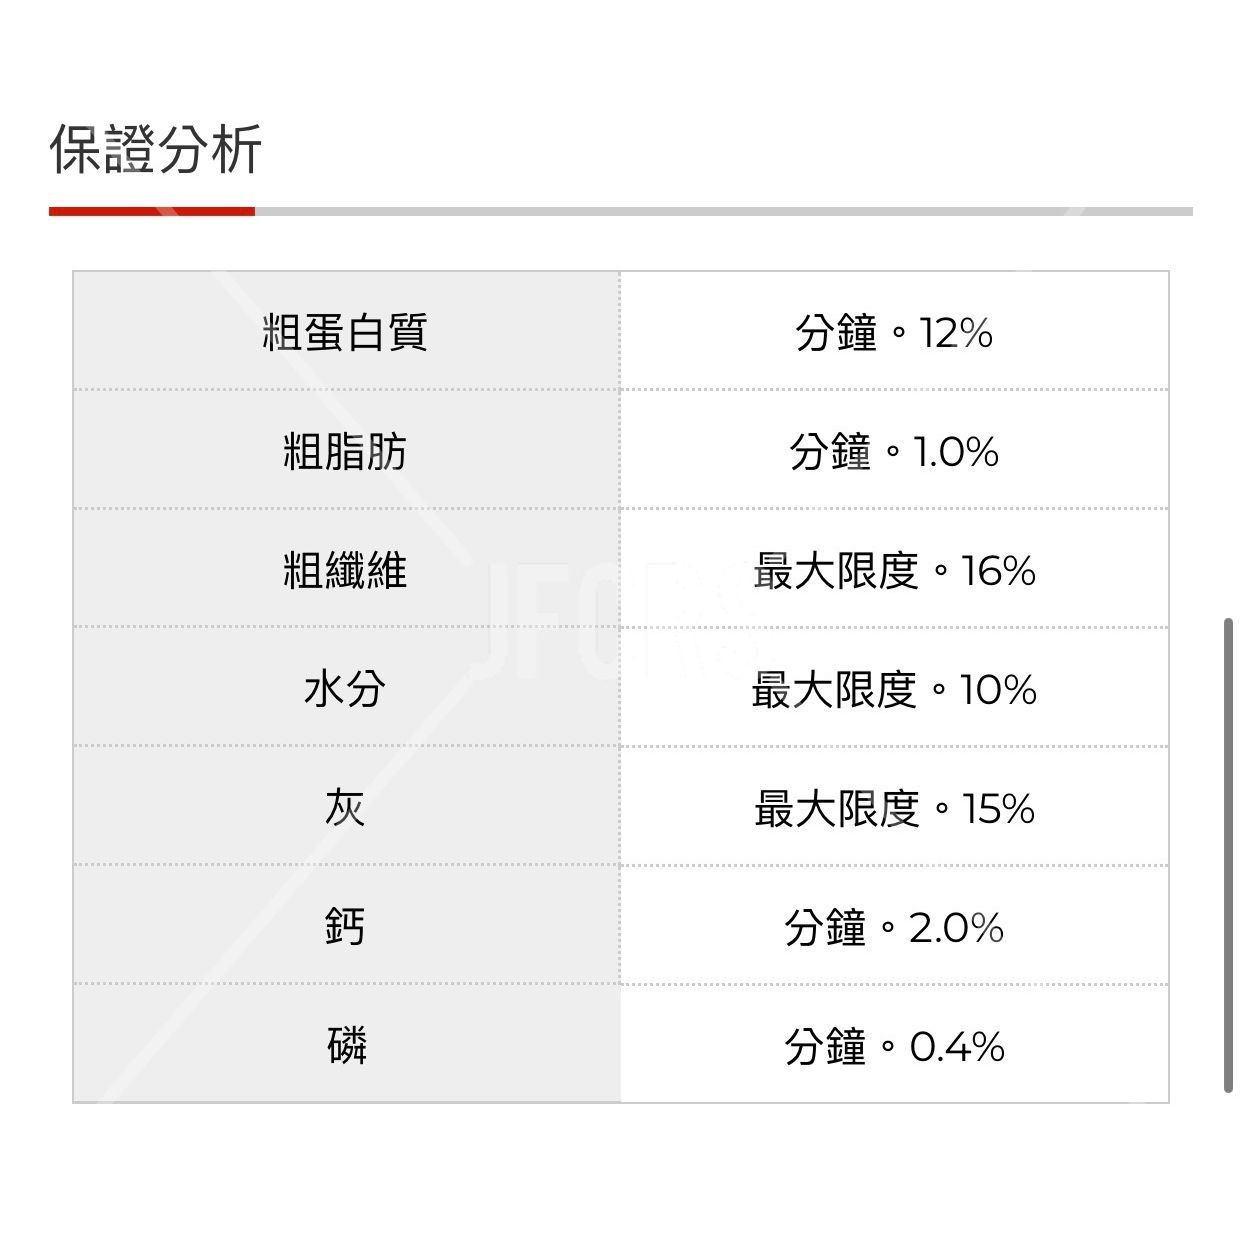Viewport: 1242px width, 1242px height.
Task: Click the red underline beneath 保證分析
Action: coord(152,211)
